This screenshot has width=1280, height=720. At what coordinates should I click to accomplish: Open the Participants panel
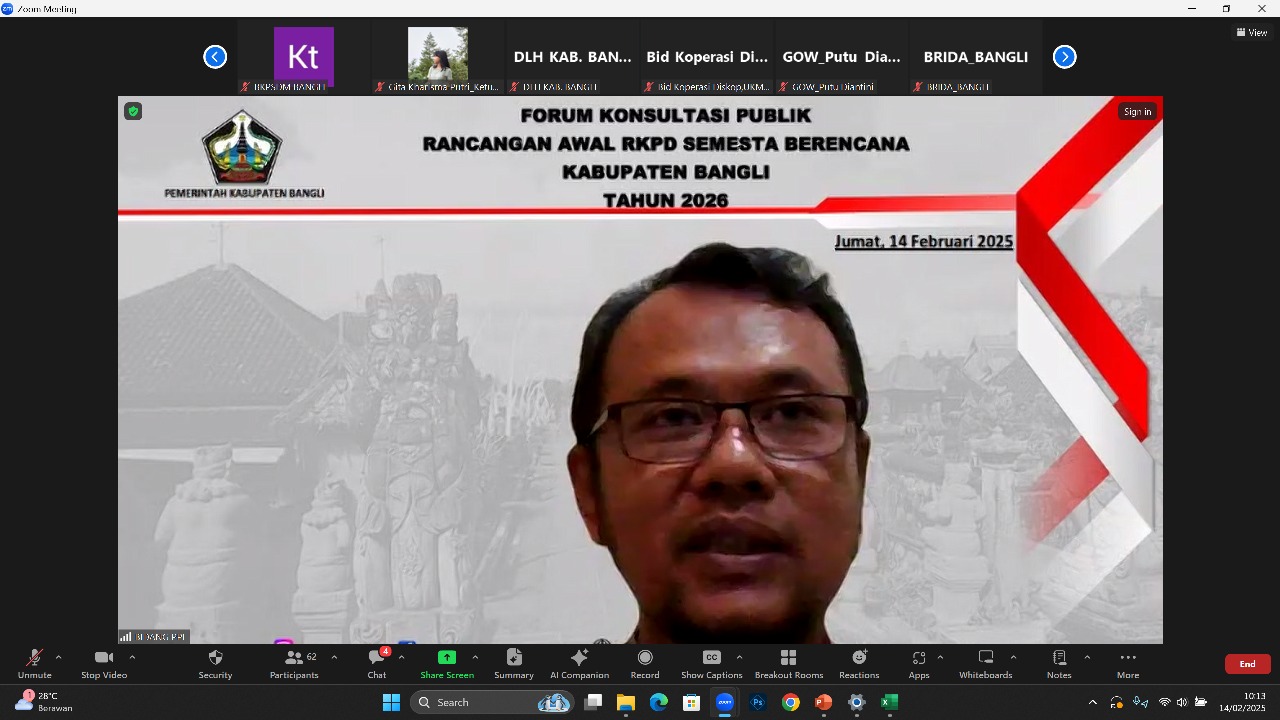coord(294,663)
